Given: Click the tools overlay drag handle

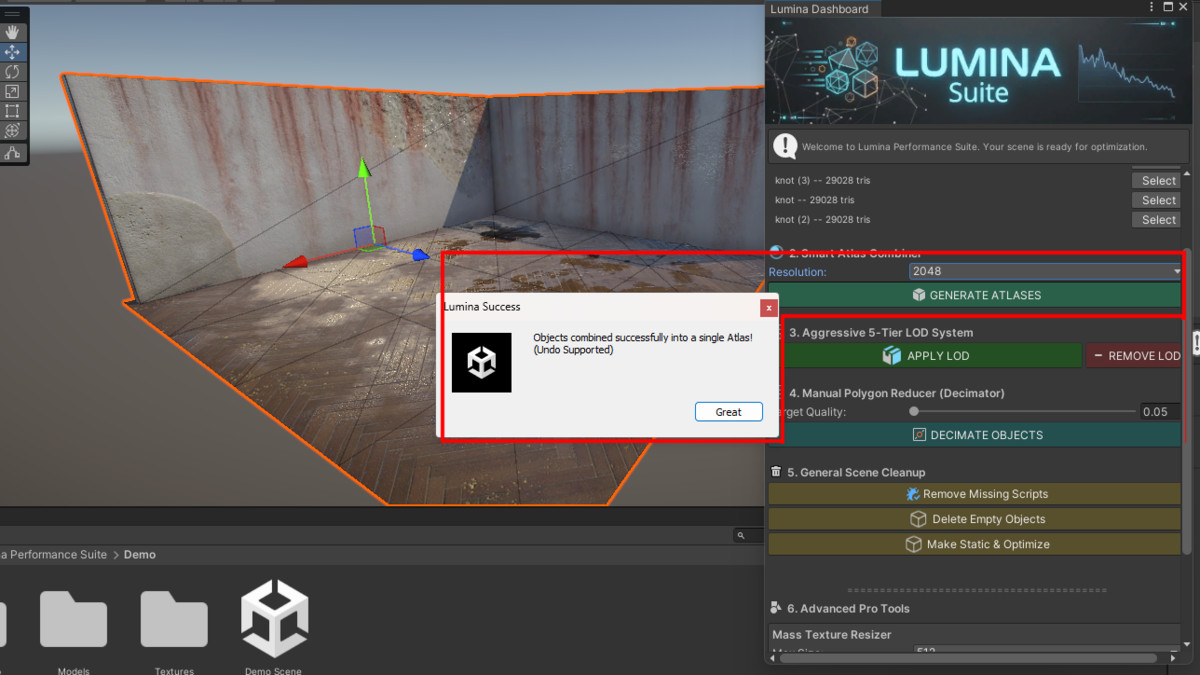Looking at the screenshot, I should [13, 14].
